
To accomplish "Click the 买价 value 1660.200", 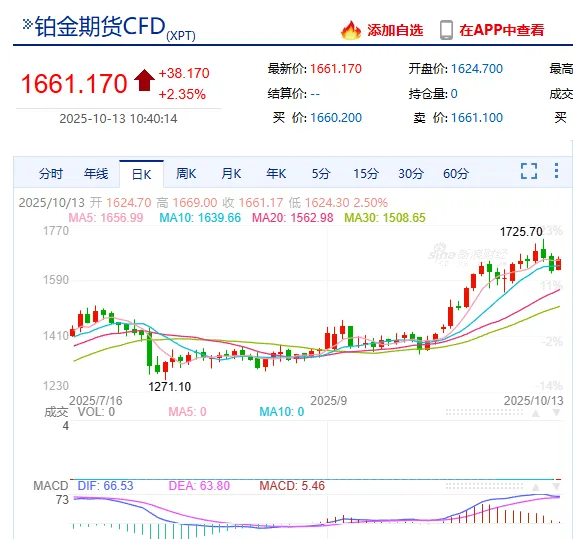I will 336,118.
